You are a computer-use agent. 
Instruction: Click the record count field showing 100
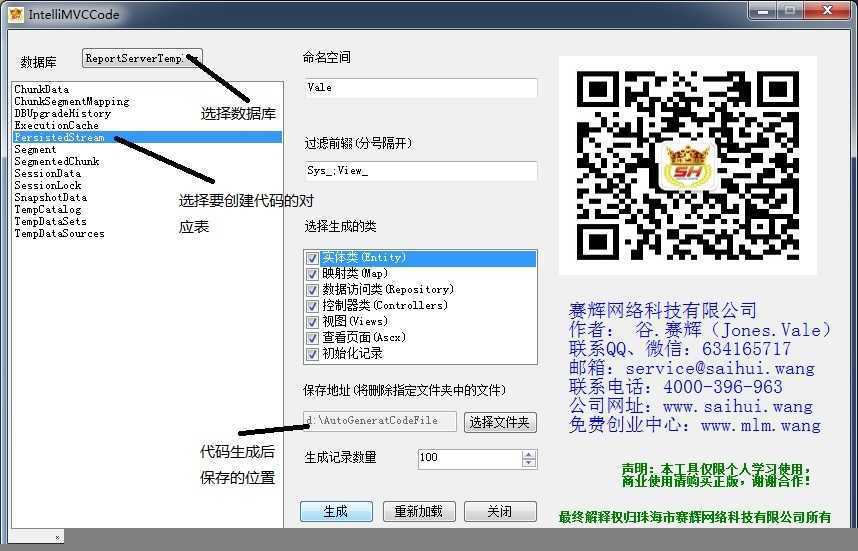(x=469, y=459)
